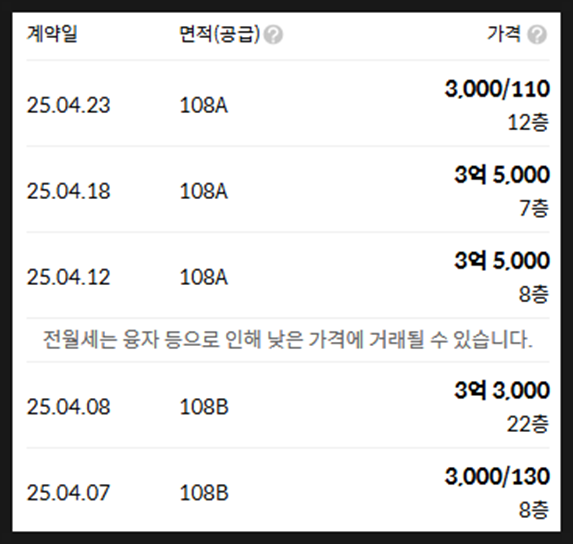Select the 25.04.18 transaction row
573x544 pixels.
288,190
